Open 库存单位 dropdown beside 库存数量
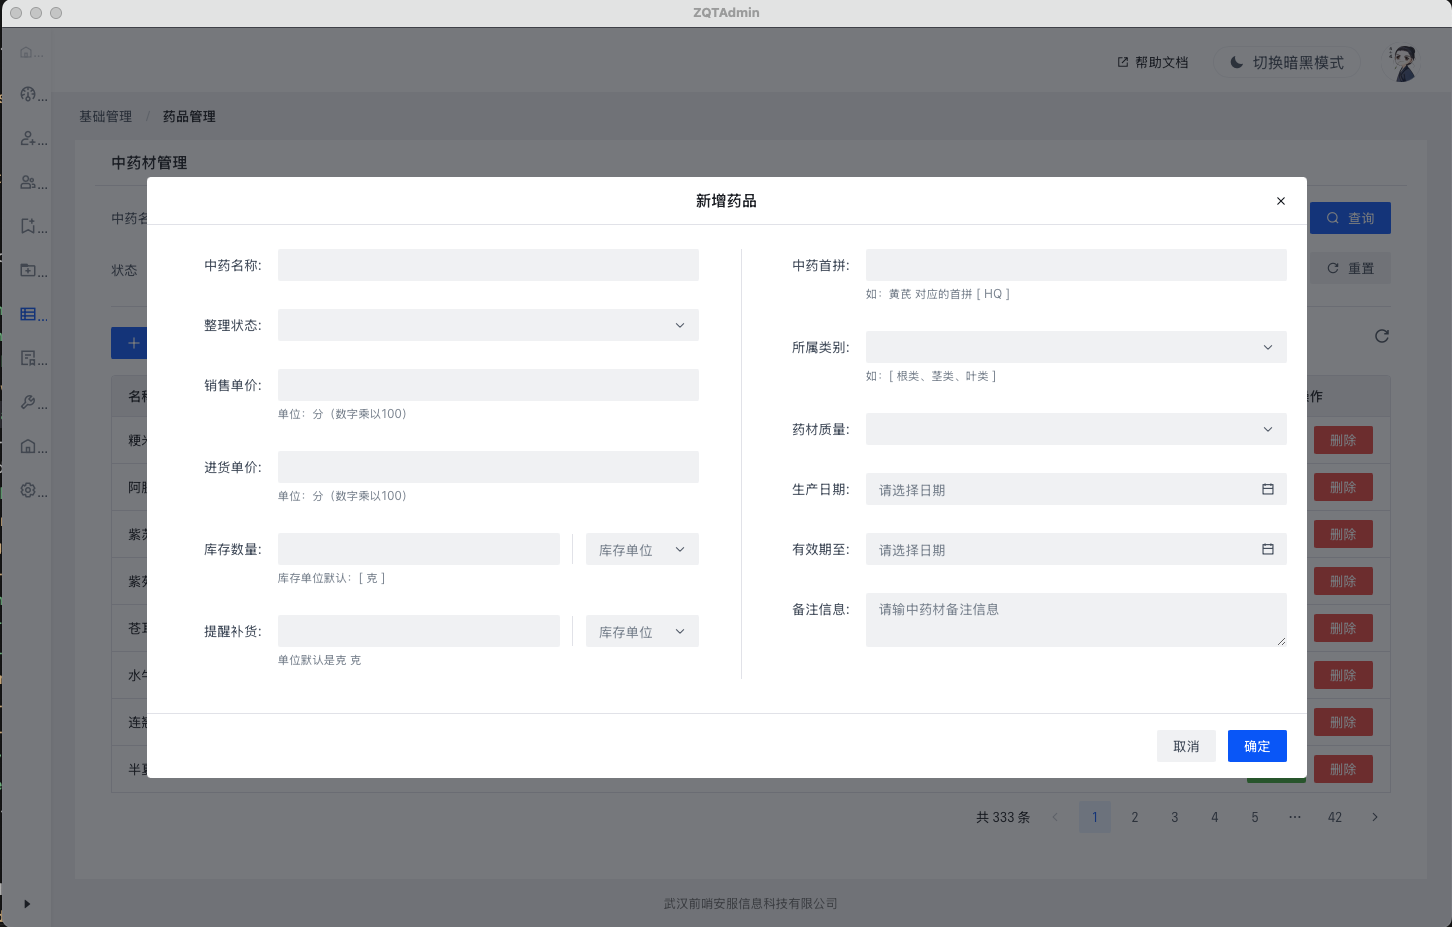The height and width of the screenshot is (927, 1452). (x=642, y=549)
